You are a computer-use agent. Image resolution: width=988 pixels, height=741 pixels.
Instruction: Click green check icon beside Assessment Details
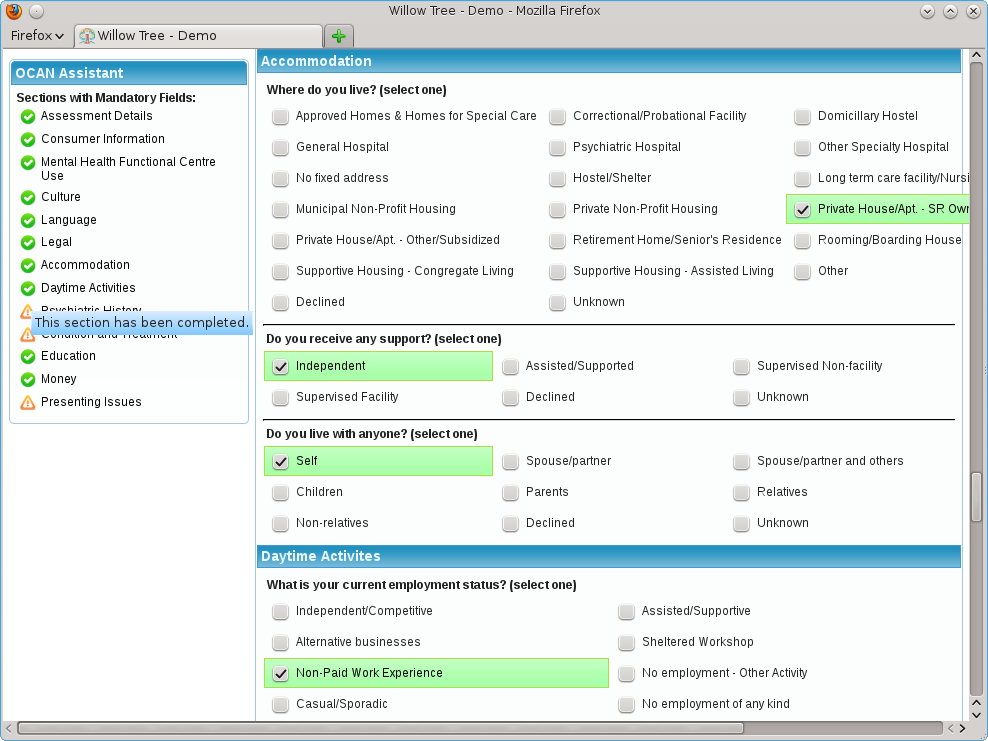[28, 117]
